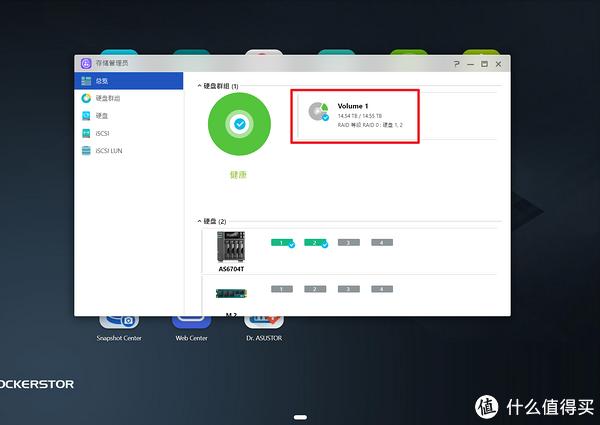Select the 硬盘 drive entry in sidebar
The width and height of the screenshot is (600, 425).
129,116
